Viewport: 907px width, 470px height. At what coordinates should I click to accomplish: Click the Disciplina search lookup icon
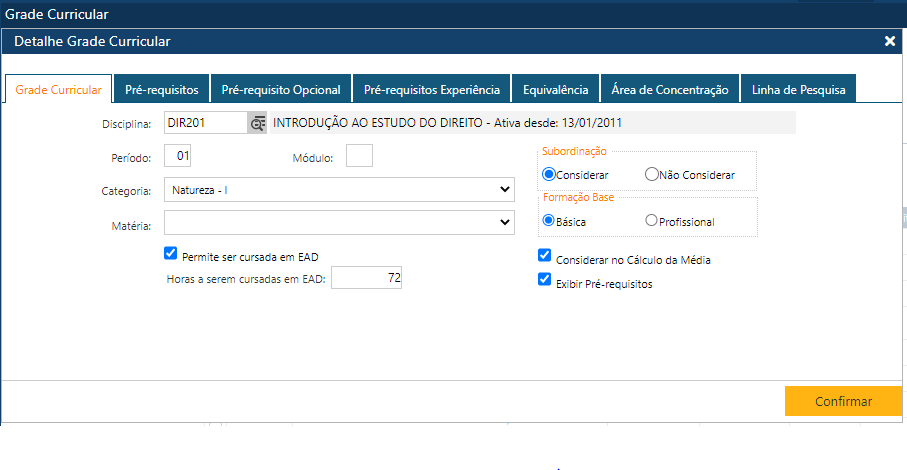[258, 123]
